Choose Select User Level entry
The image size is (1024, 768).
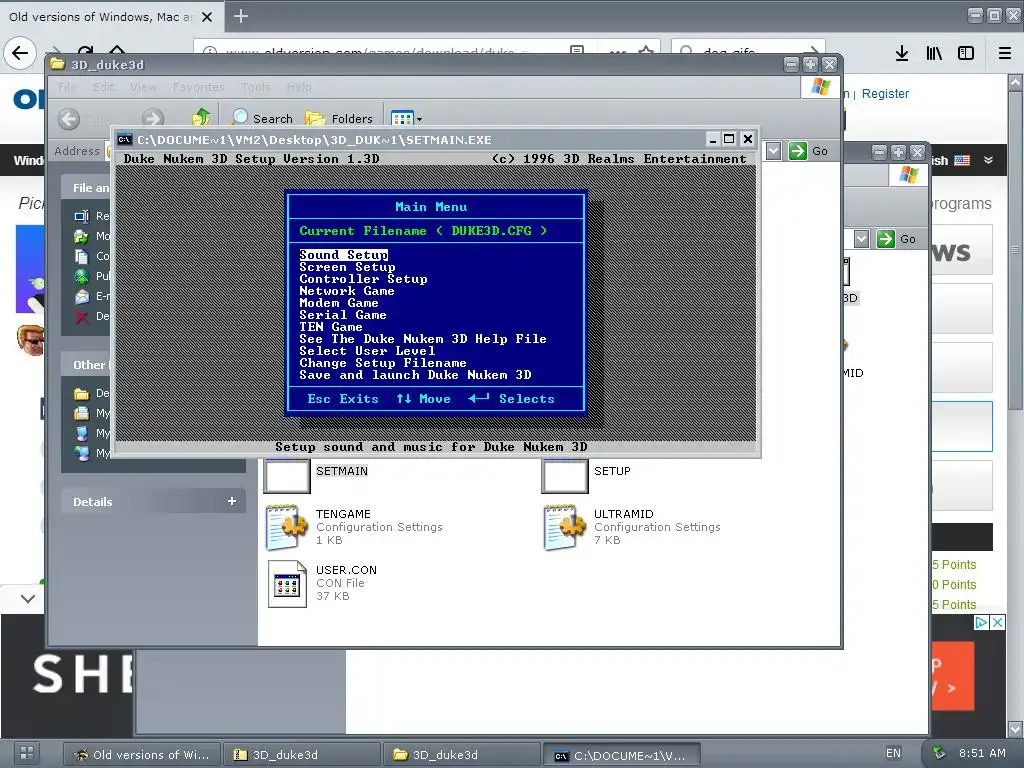(x=367, y=351)
